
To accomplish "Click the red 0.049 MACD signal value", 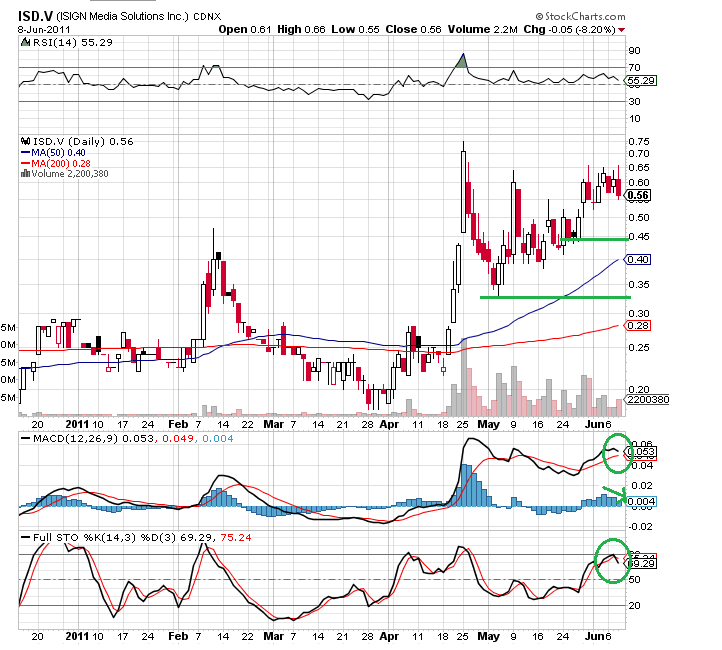I will [178, 439].
